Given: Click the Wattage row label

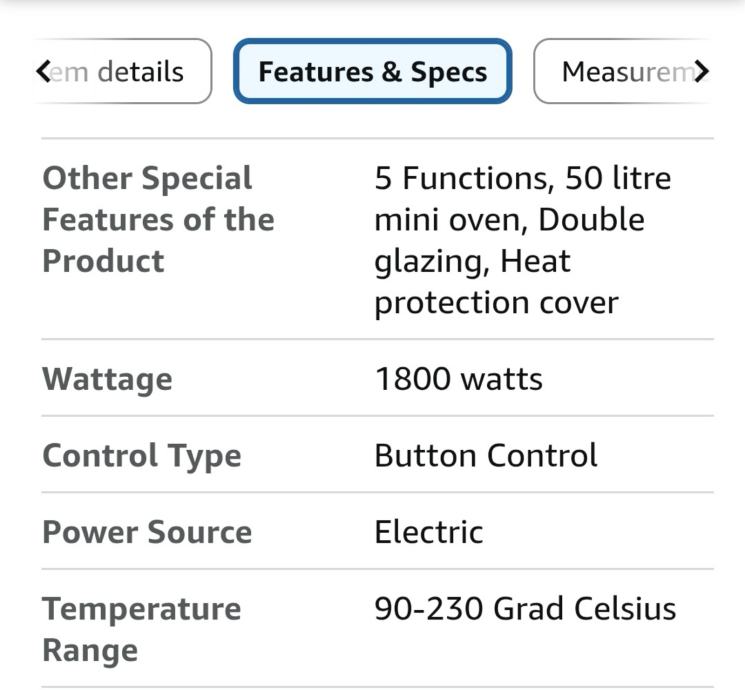Looking at the screenshot, I should [x=107, y=380].
